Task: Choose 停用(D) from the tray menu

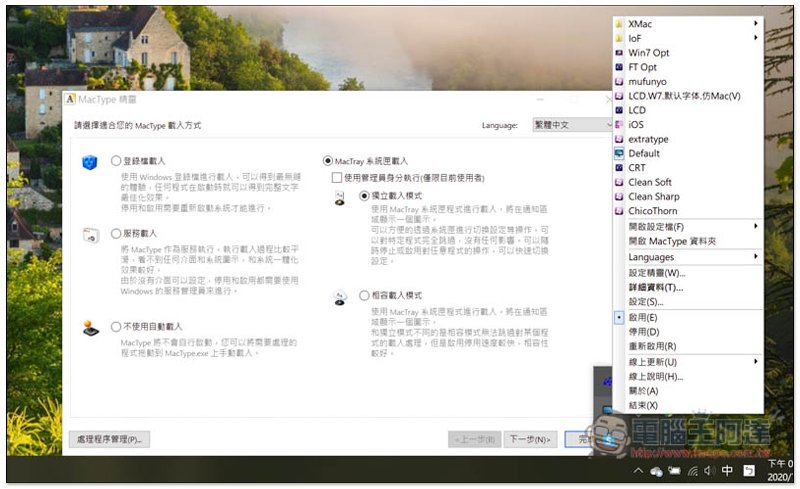Action: [643, 331]
